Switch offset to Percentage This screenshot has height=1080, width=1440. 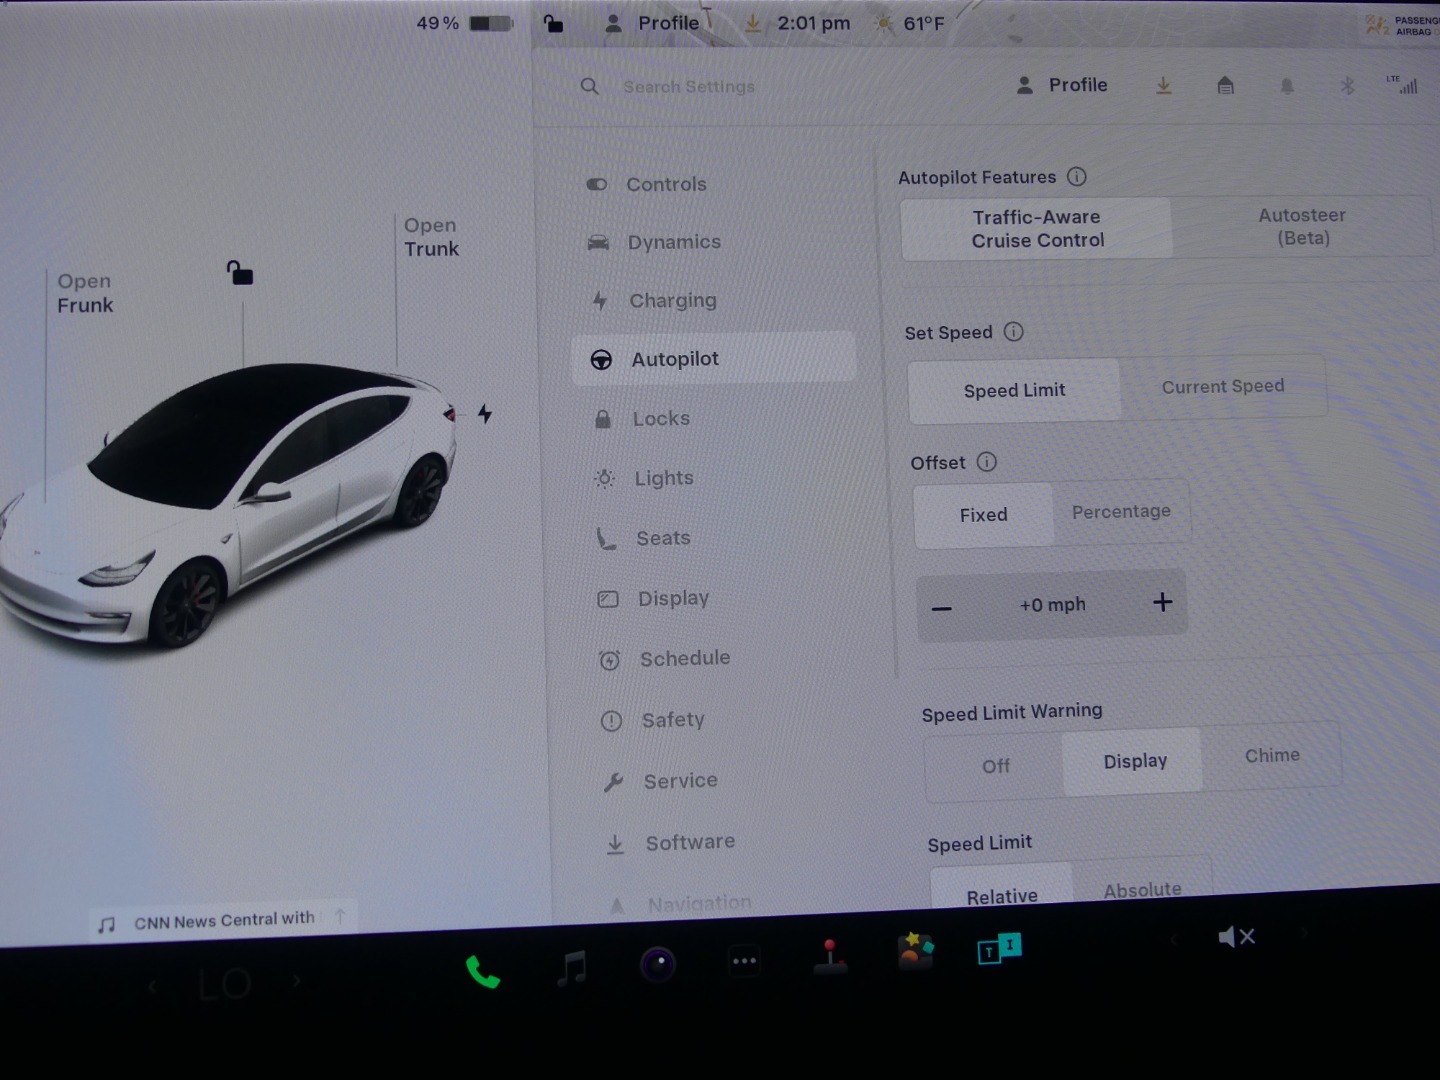tap(1121, 512)
